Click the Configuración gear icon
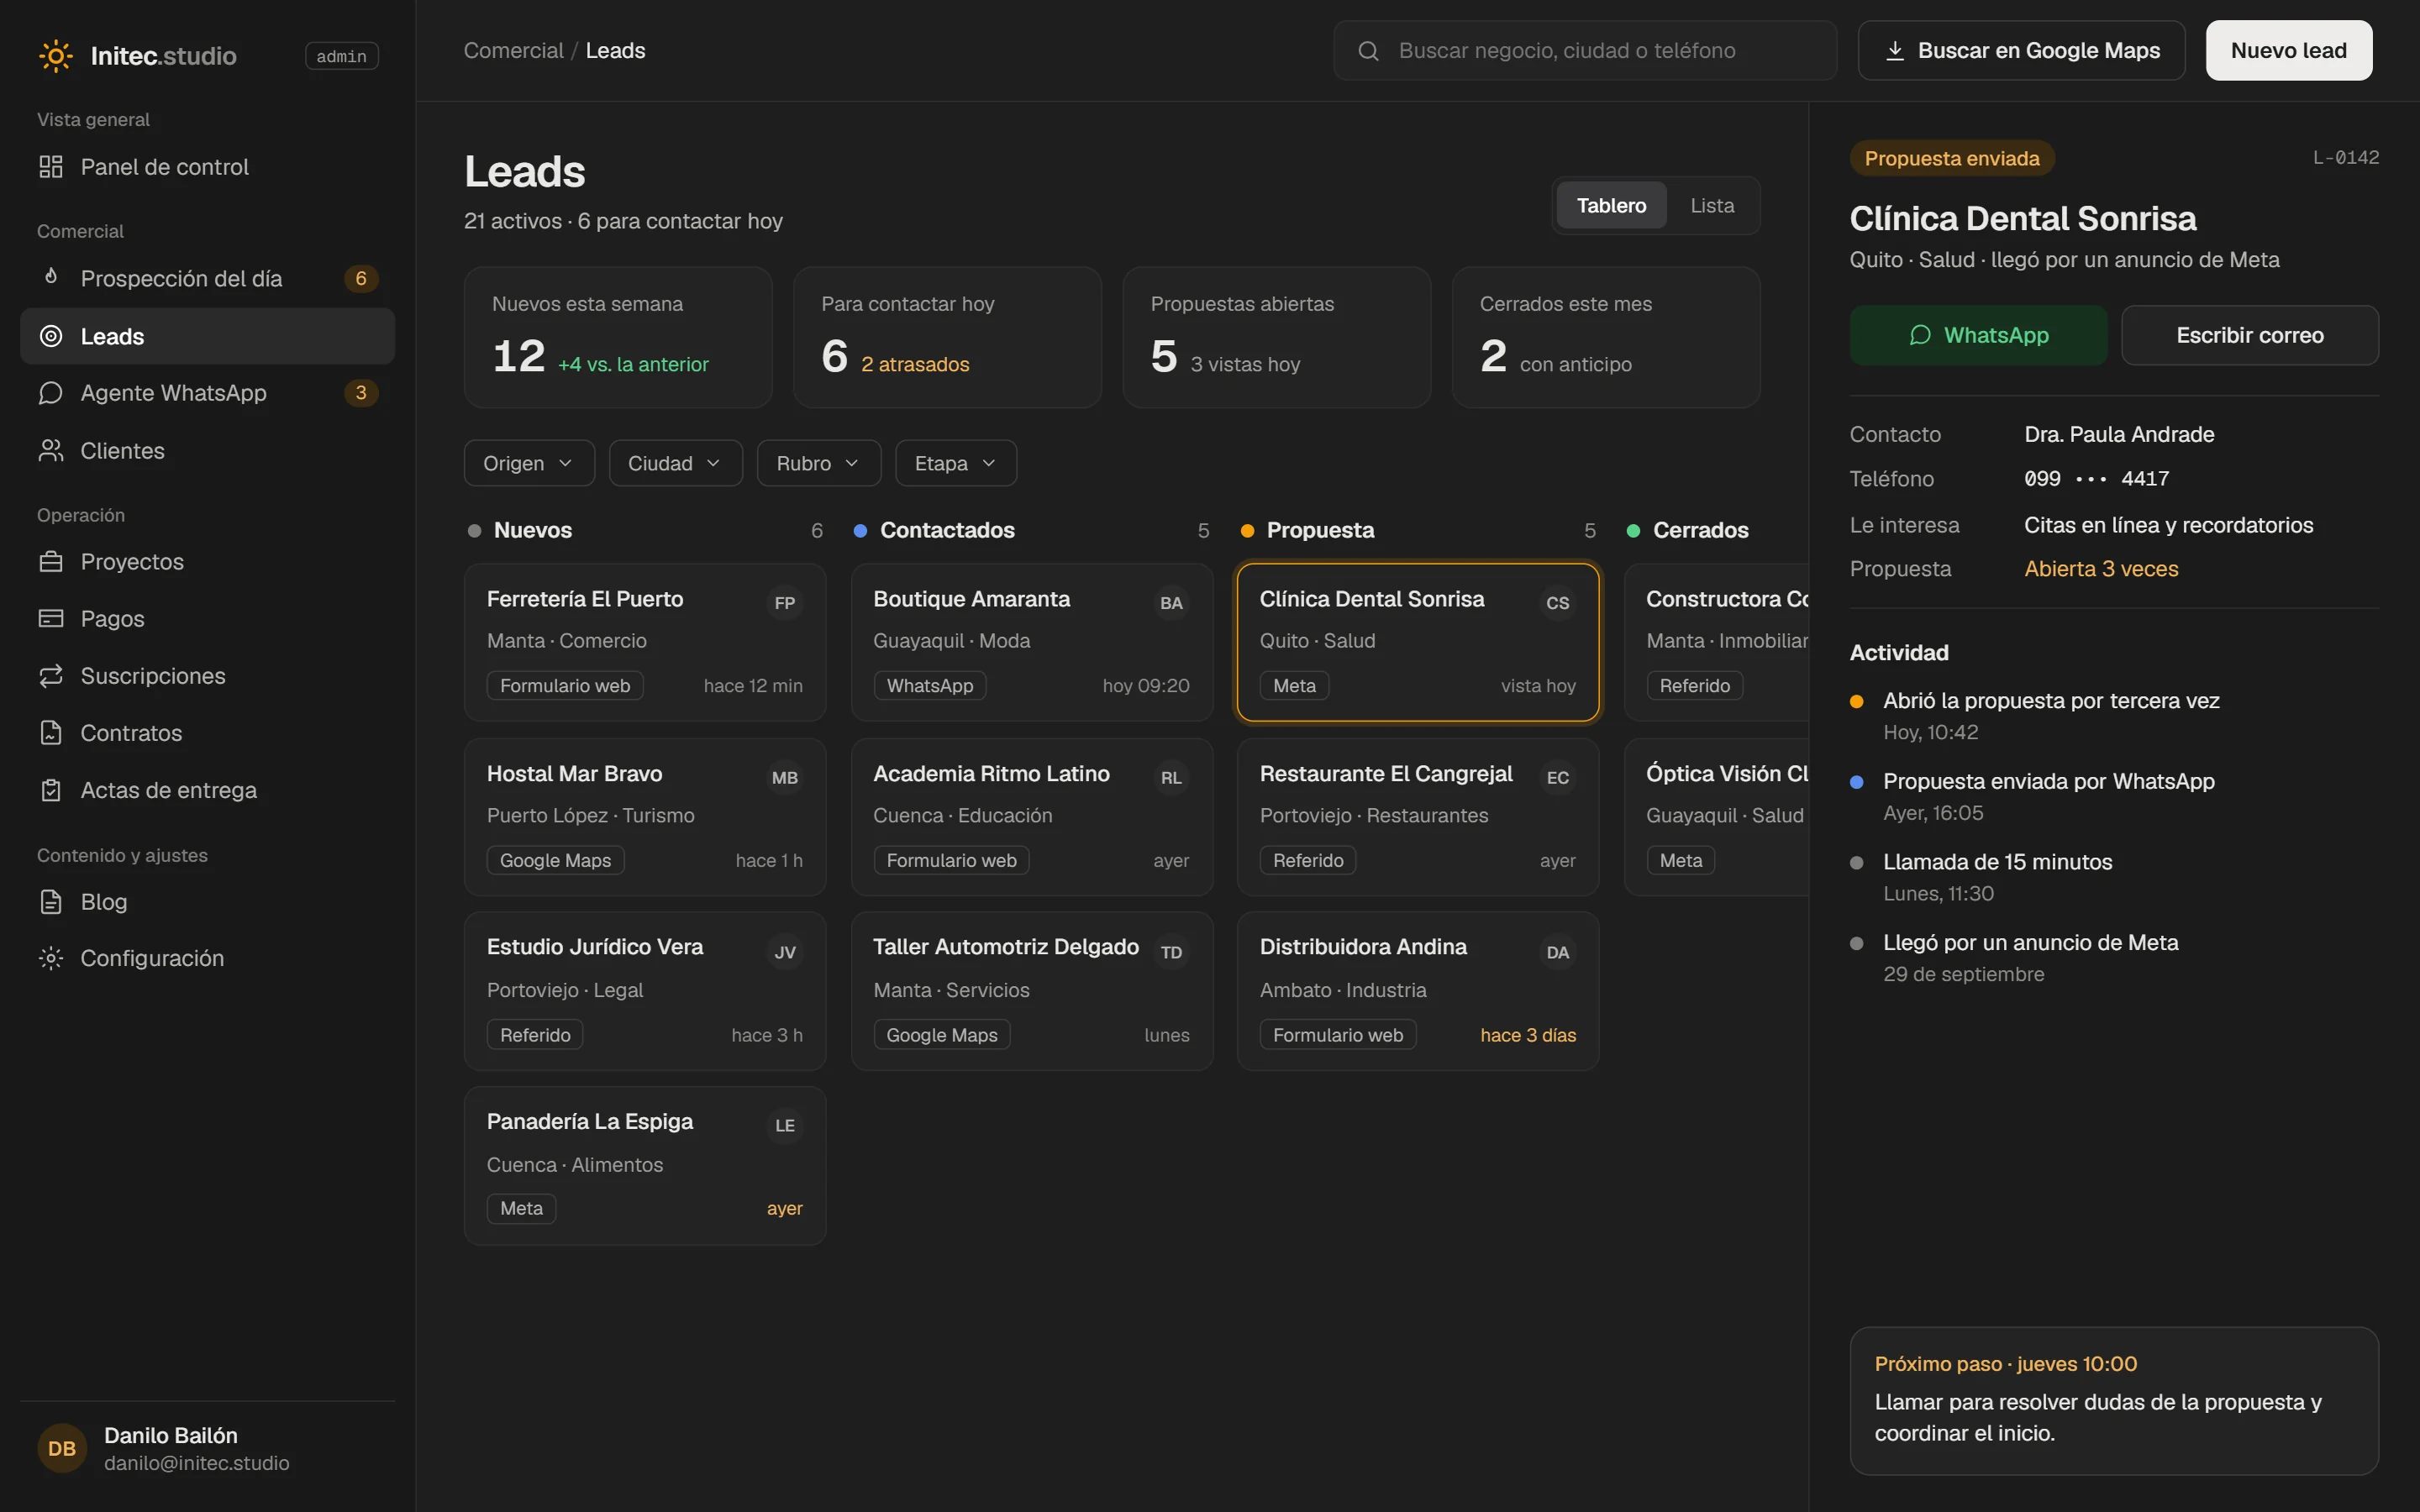 51,958
